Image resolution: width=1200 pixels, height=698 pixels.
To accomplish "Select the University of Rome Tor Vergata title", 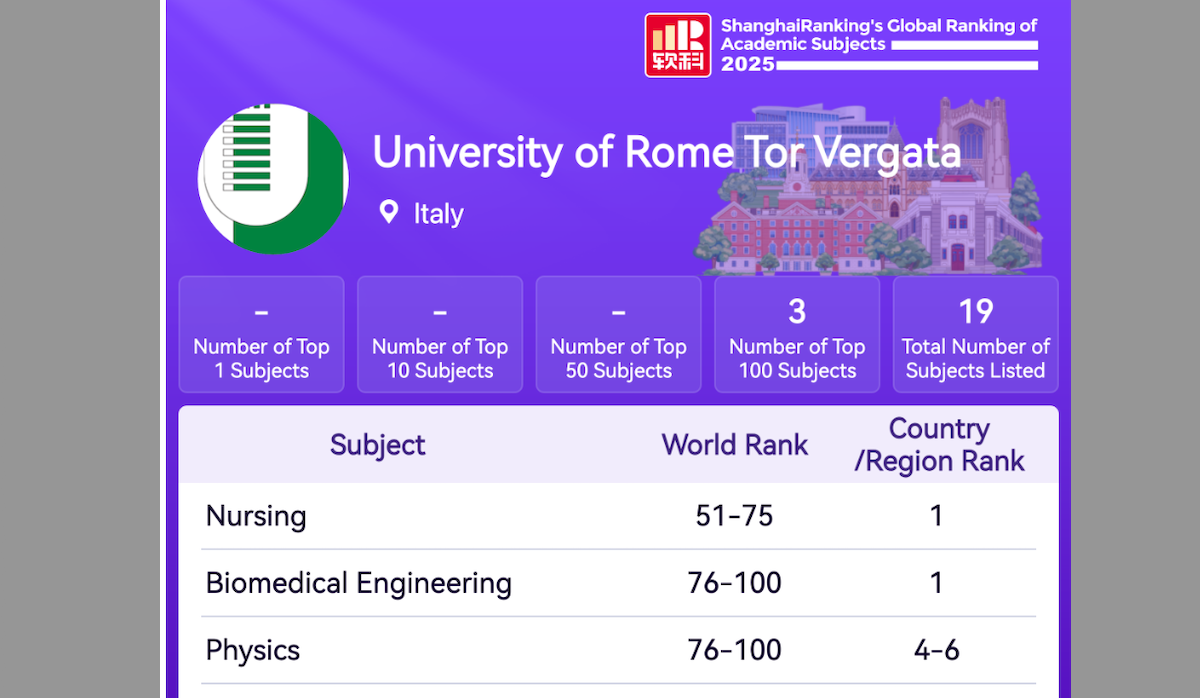I will [666, 152].
